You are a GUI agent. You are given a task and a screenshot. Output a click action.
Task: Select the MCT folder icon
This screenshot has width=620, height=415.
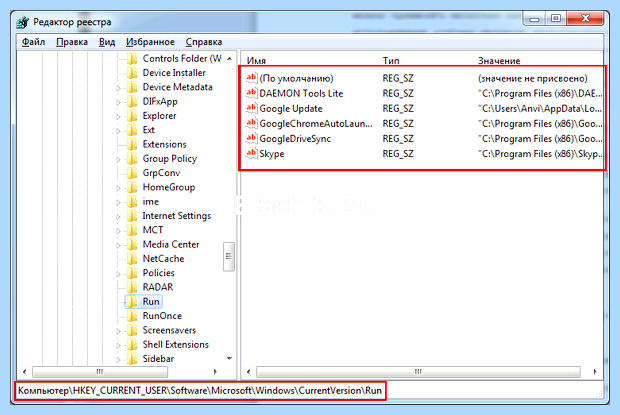[132, 230]
